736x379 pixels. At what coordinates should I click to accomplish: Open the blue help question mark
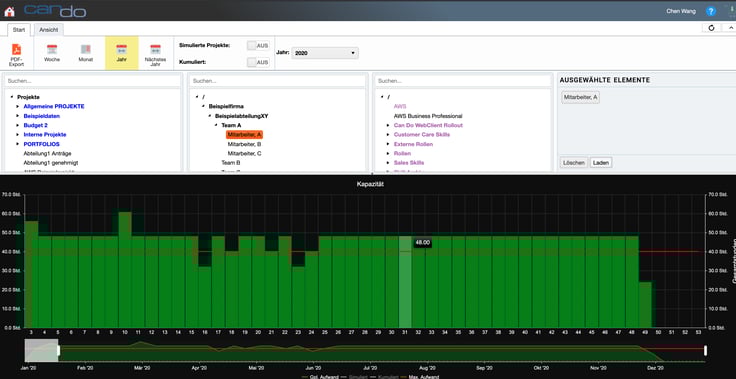711,11
